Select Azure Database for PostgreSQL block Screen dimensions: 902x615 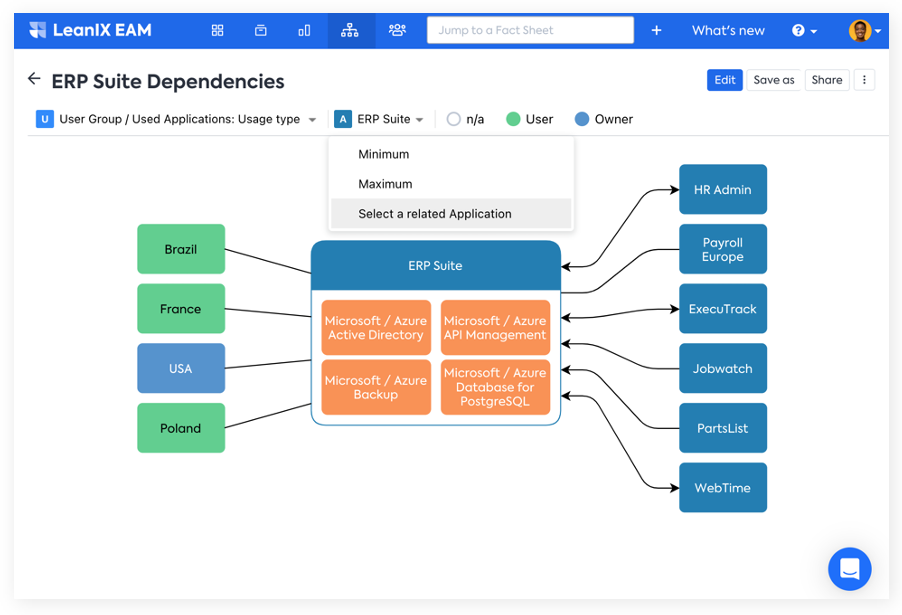(x=495, y=387)
